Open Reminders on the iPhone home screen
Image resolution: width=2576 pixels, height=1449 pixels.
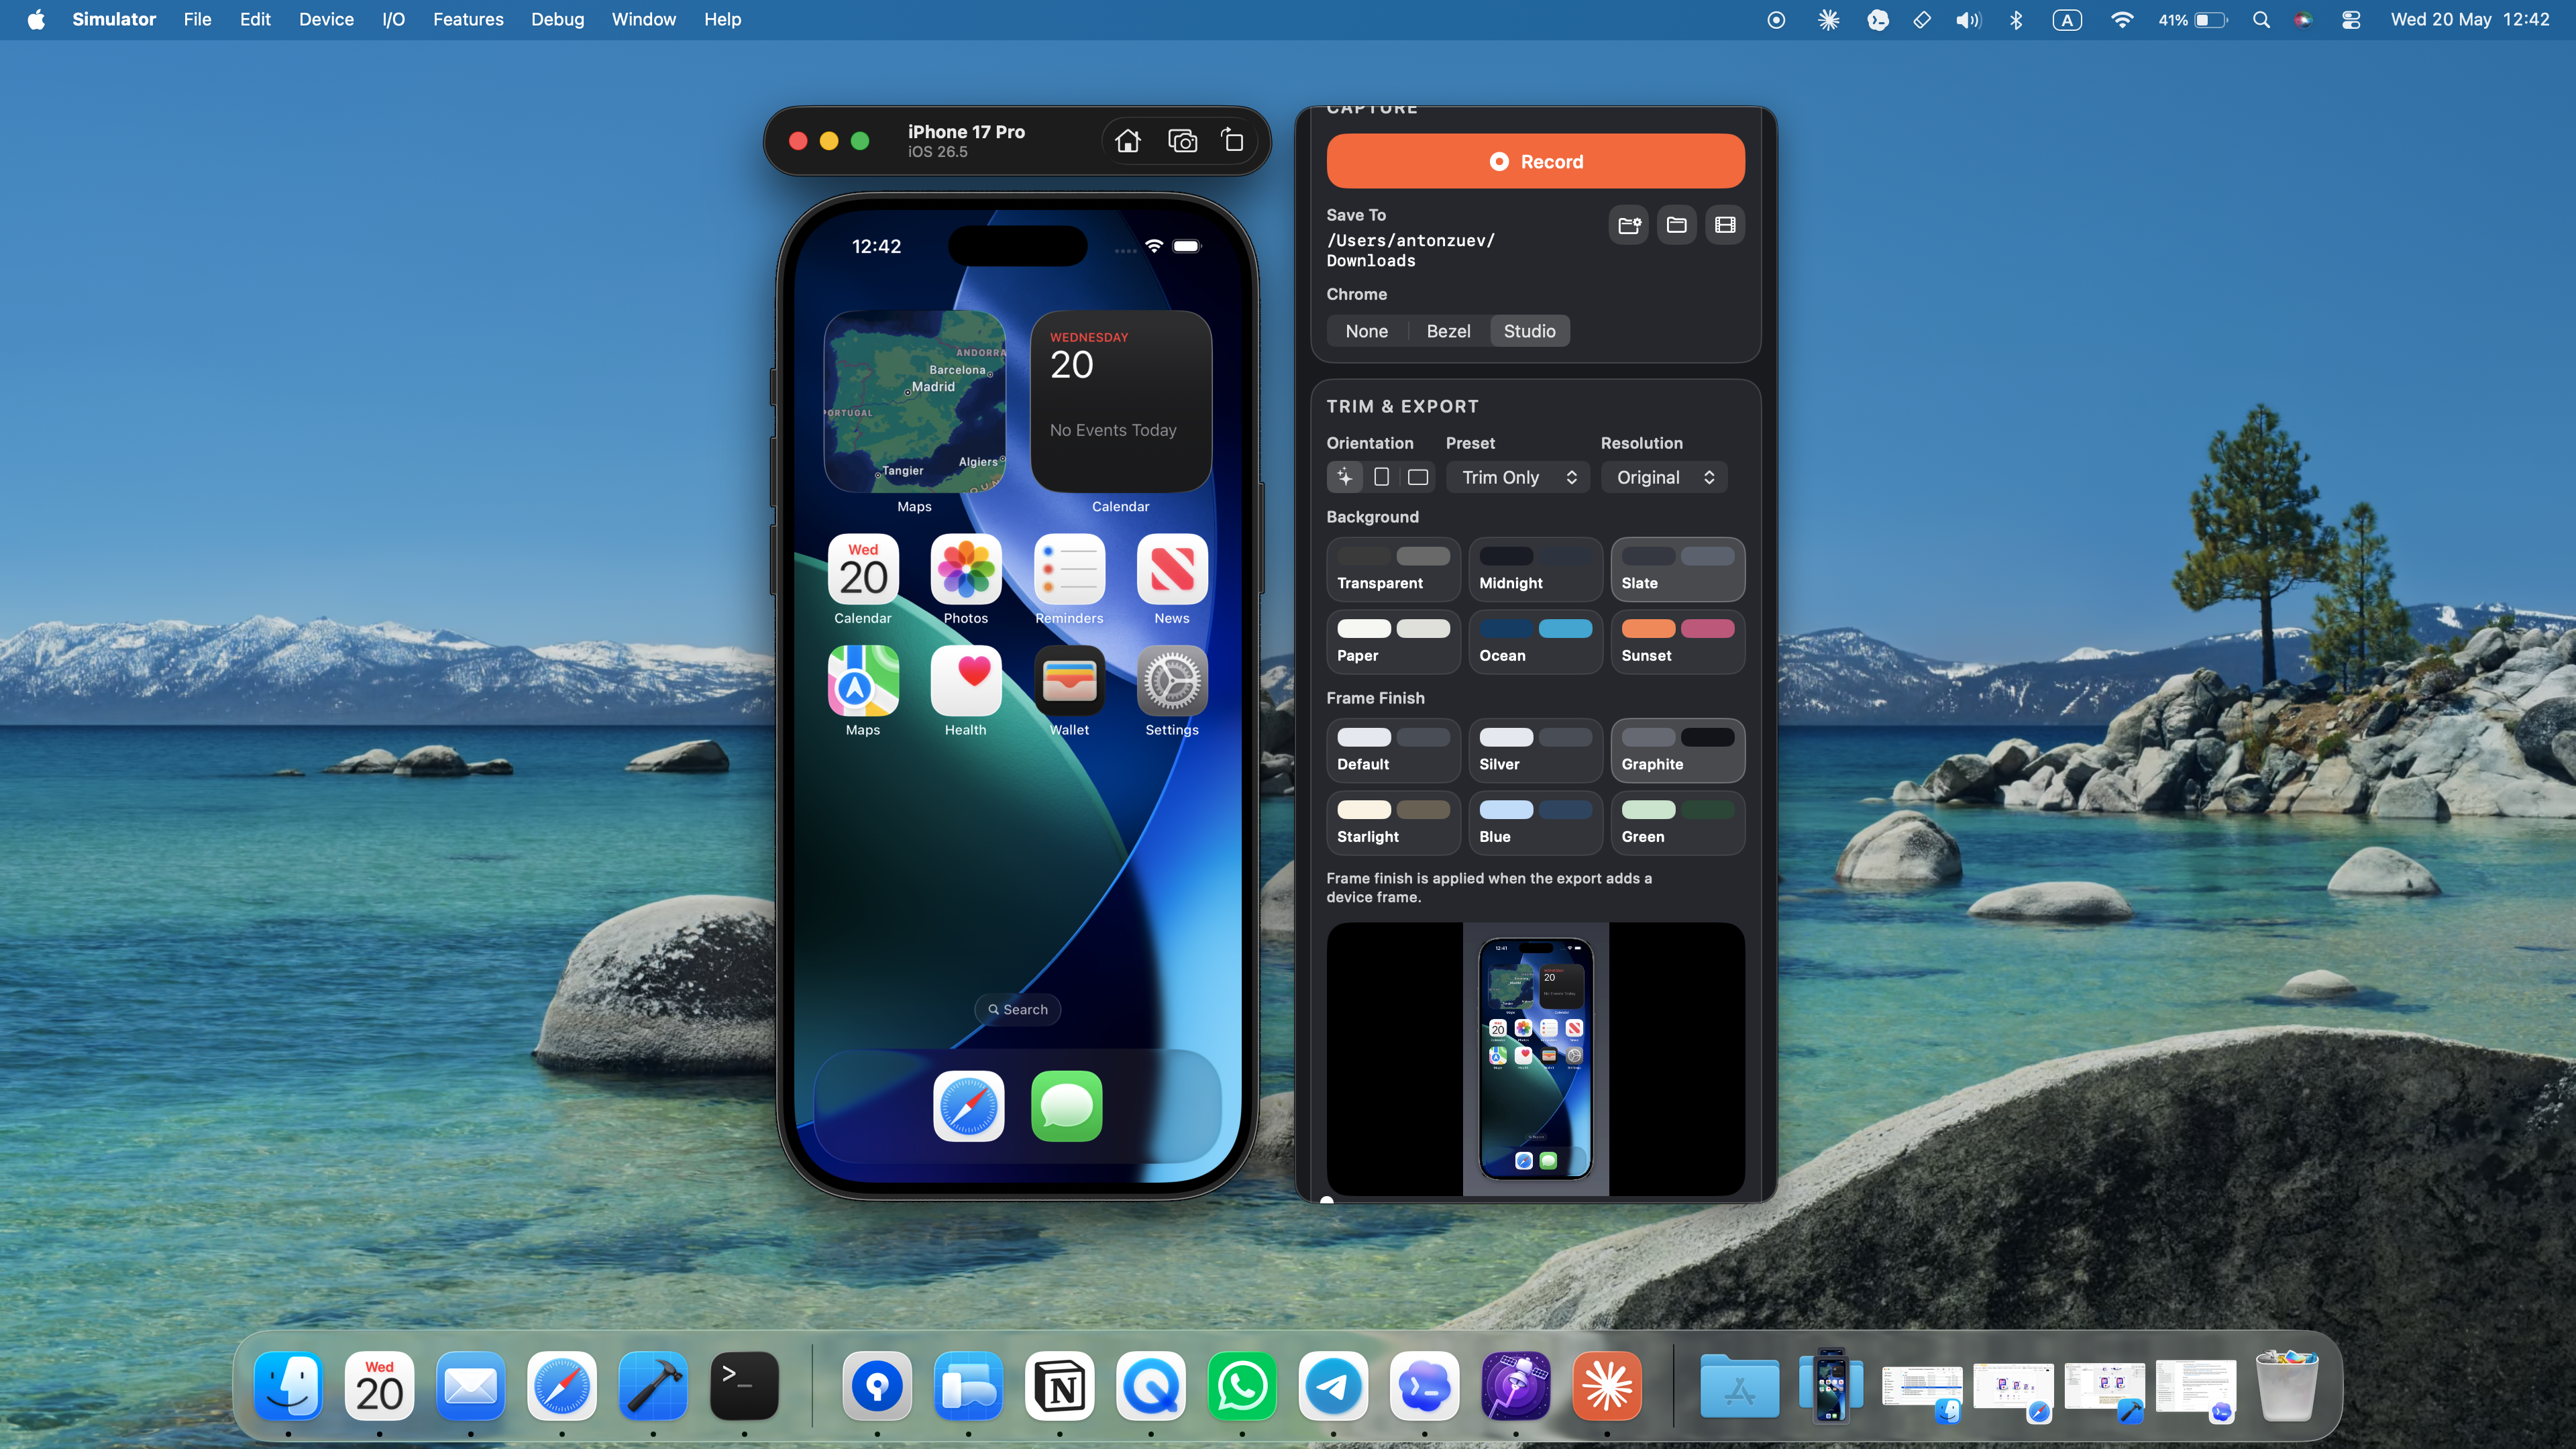[x=1069, y=569]
